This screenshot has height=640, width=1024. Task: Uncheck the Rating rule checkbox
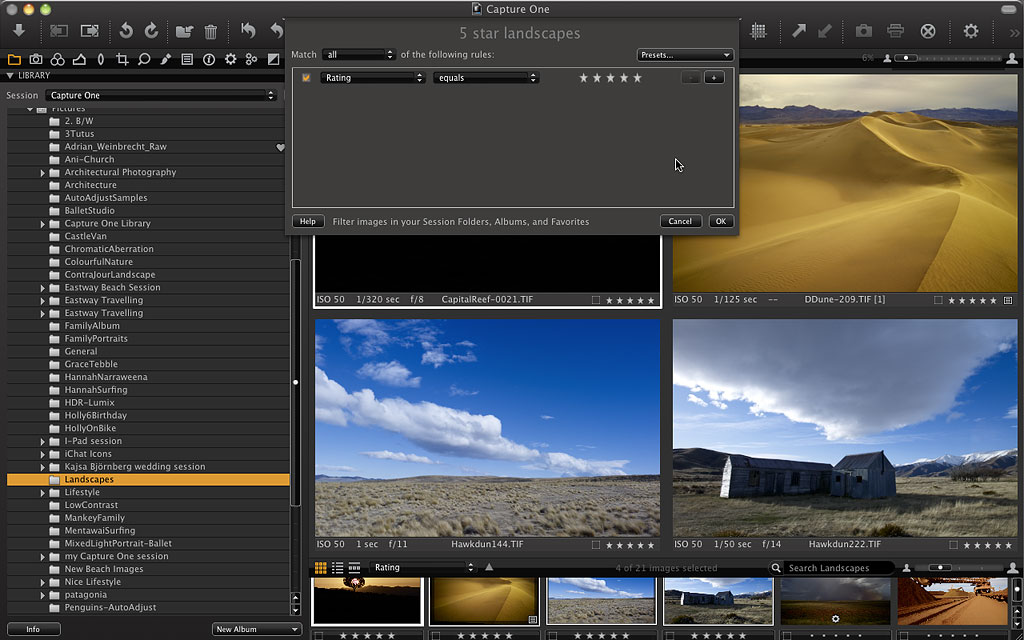click(x=306, y=77)
